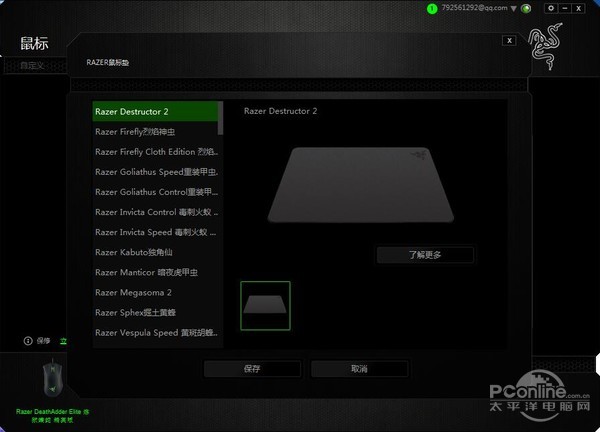
Task: Select the Razer Firefly mouse mat entry
Action: (155, 132)
